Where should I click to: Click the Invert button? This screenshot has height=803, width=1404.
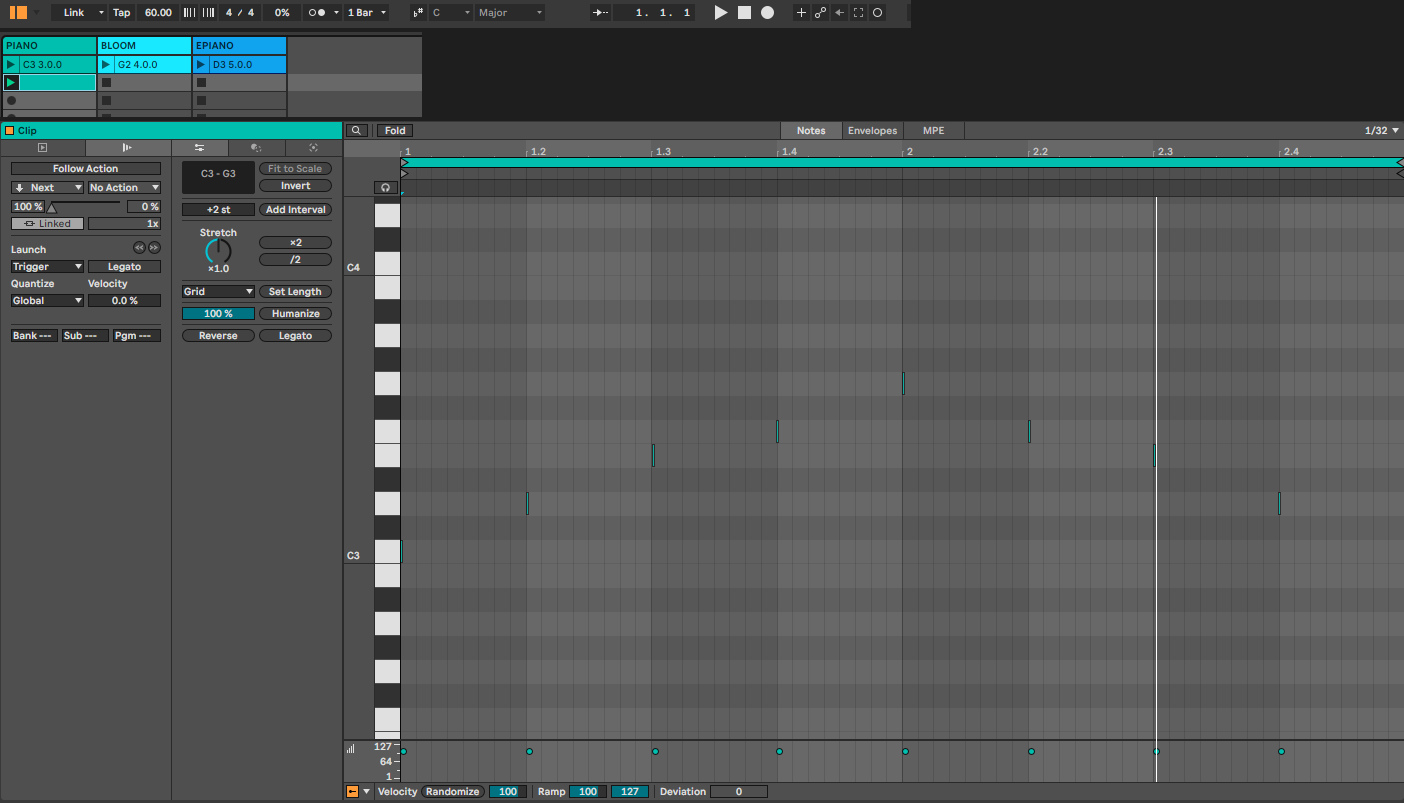click(x=295, y=185)
